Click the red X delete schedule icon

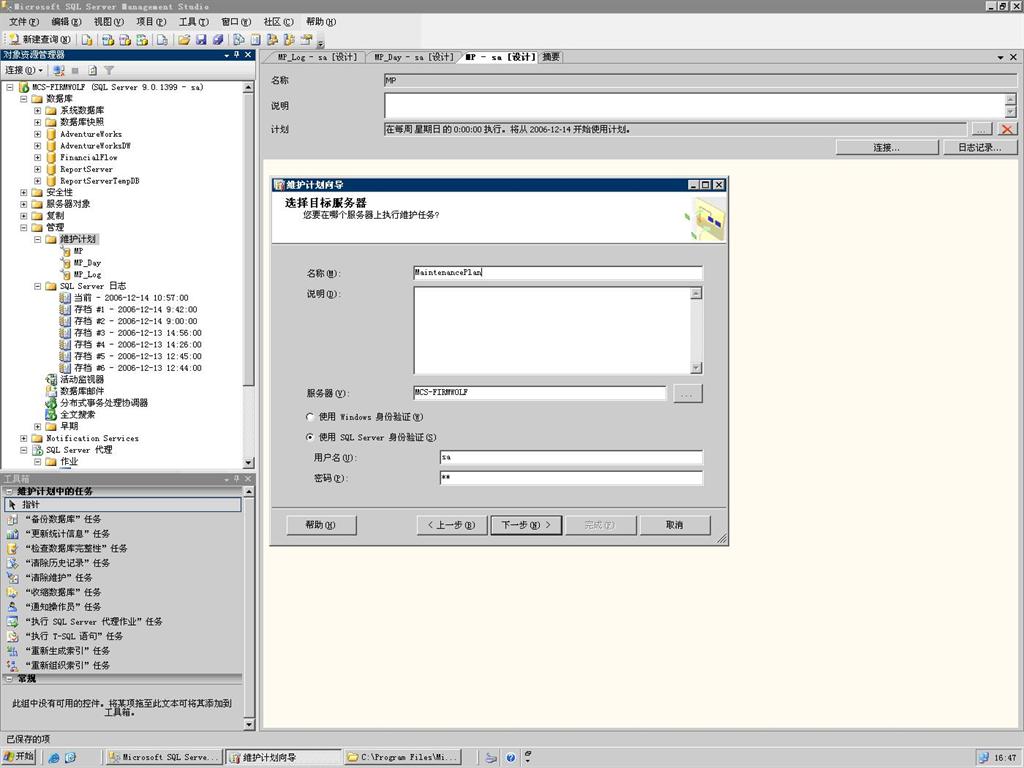(1006, 129)
